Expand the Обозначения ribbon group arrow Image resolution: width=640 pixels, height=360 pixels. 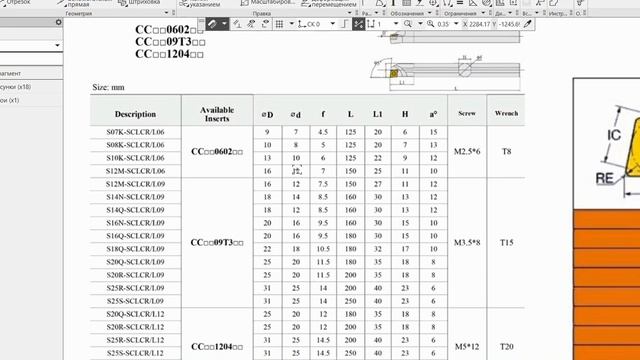(x=429, y=13)
